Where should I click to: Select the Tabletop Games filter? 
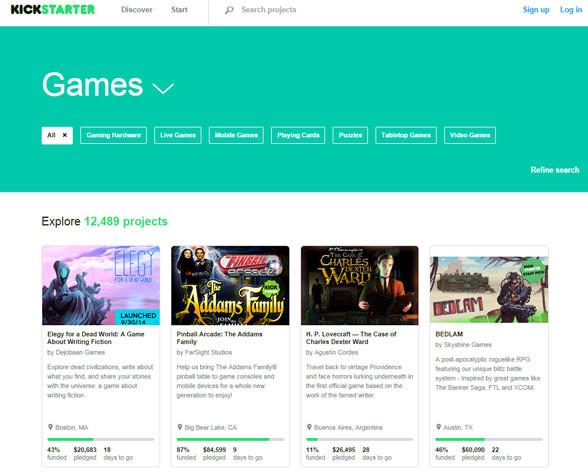pos(406,135)
